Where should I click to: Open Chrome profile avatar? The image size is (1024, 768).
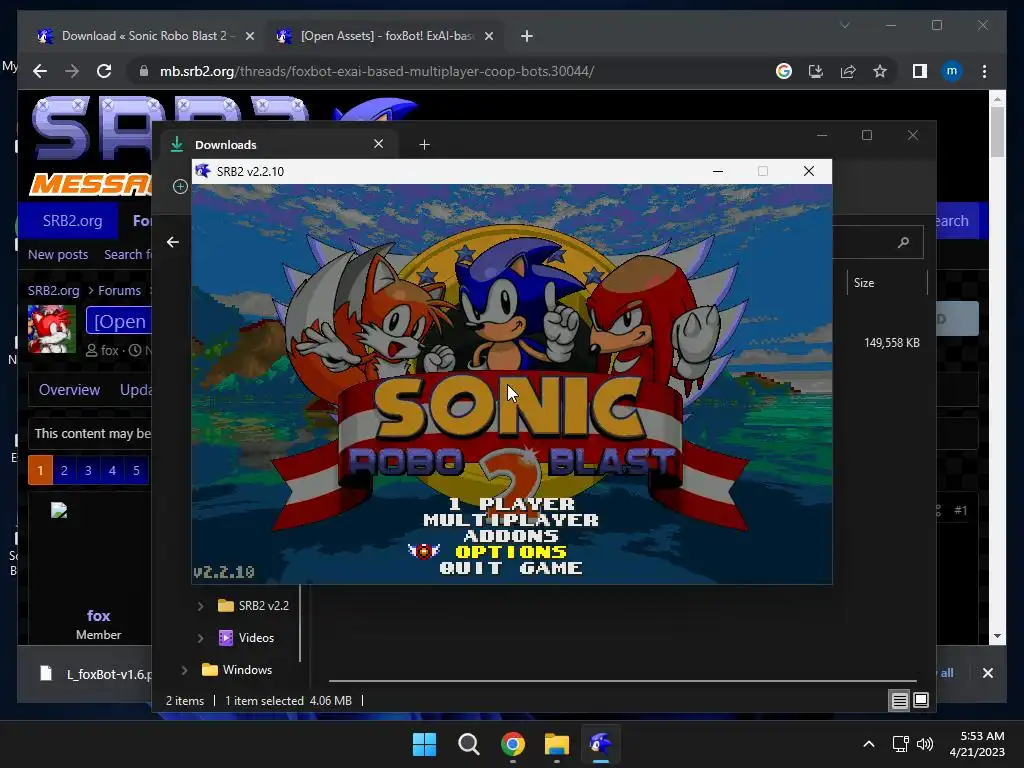[952, 71]
